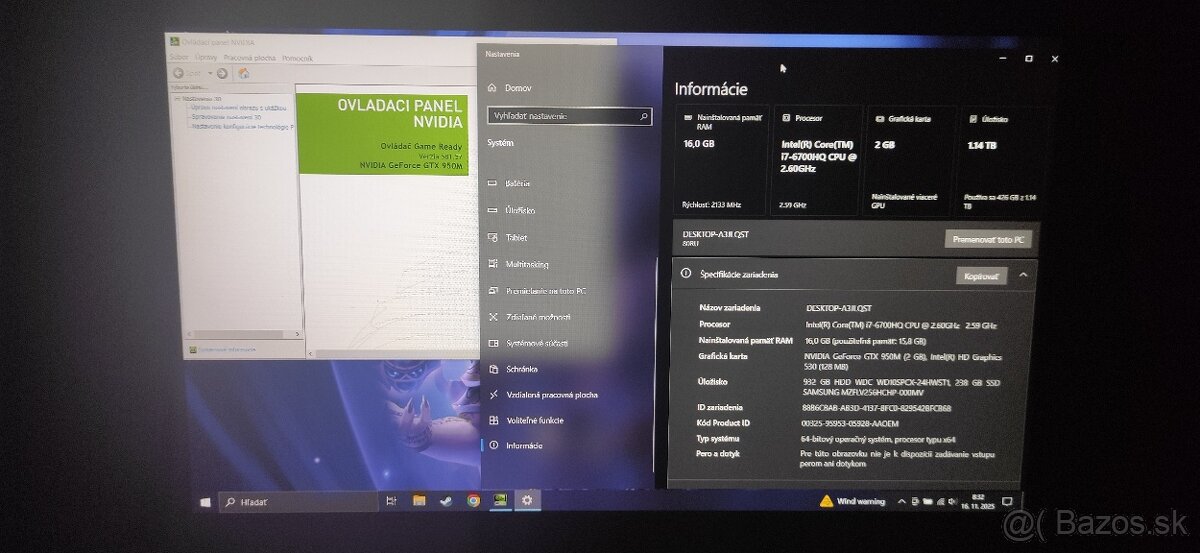
Task: Click the Úložisko card icon
Action: point(973,118)
